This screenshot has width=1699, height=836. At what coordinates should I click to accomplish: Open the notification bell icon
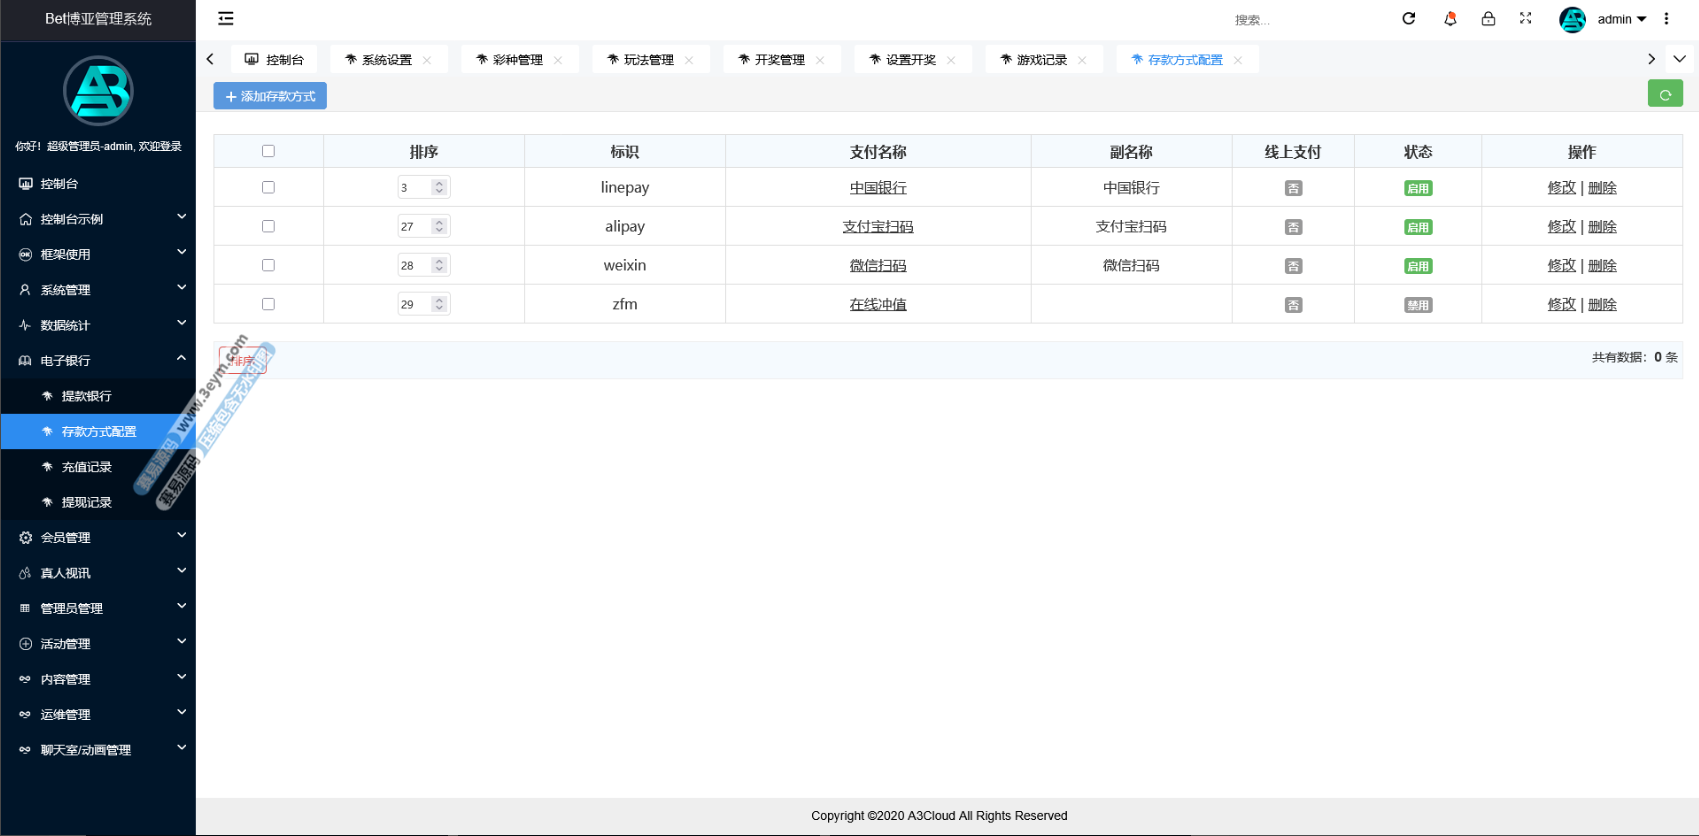tap(1449, 18)
